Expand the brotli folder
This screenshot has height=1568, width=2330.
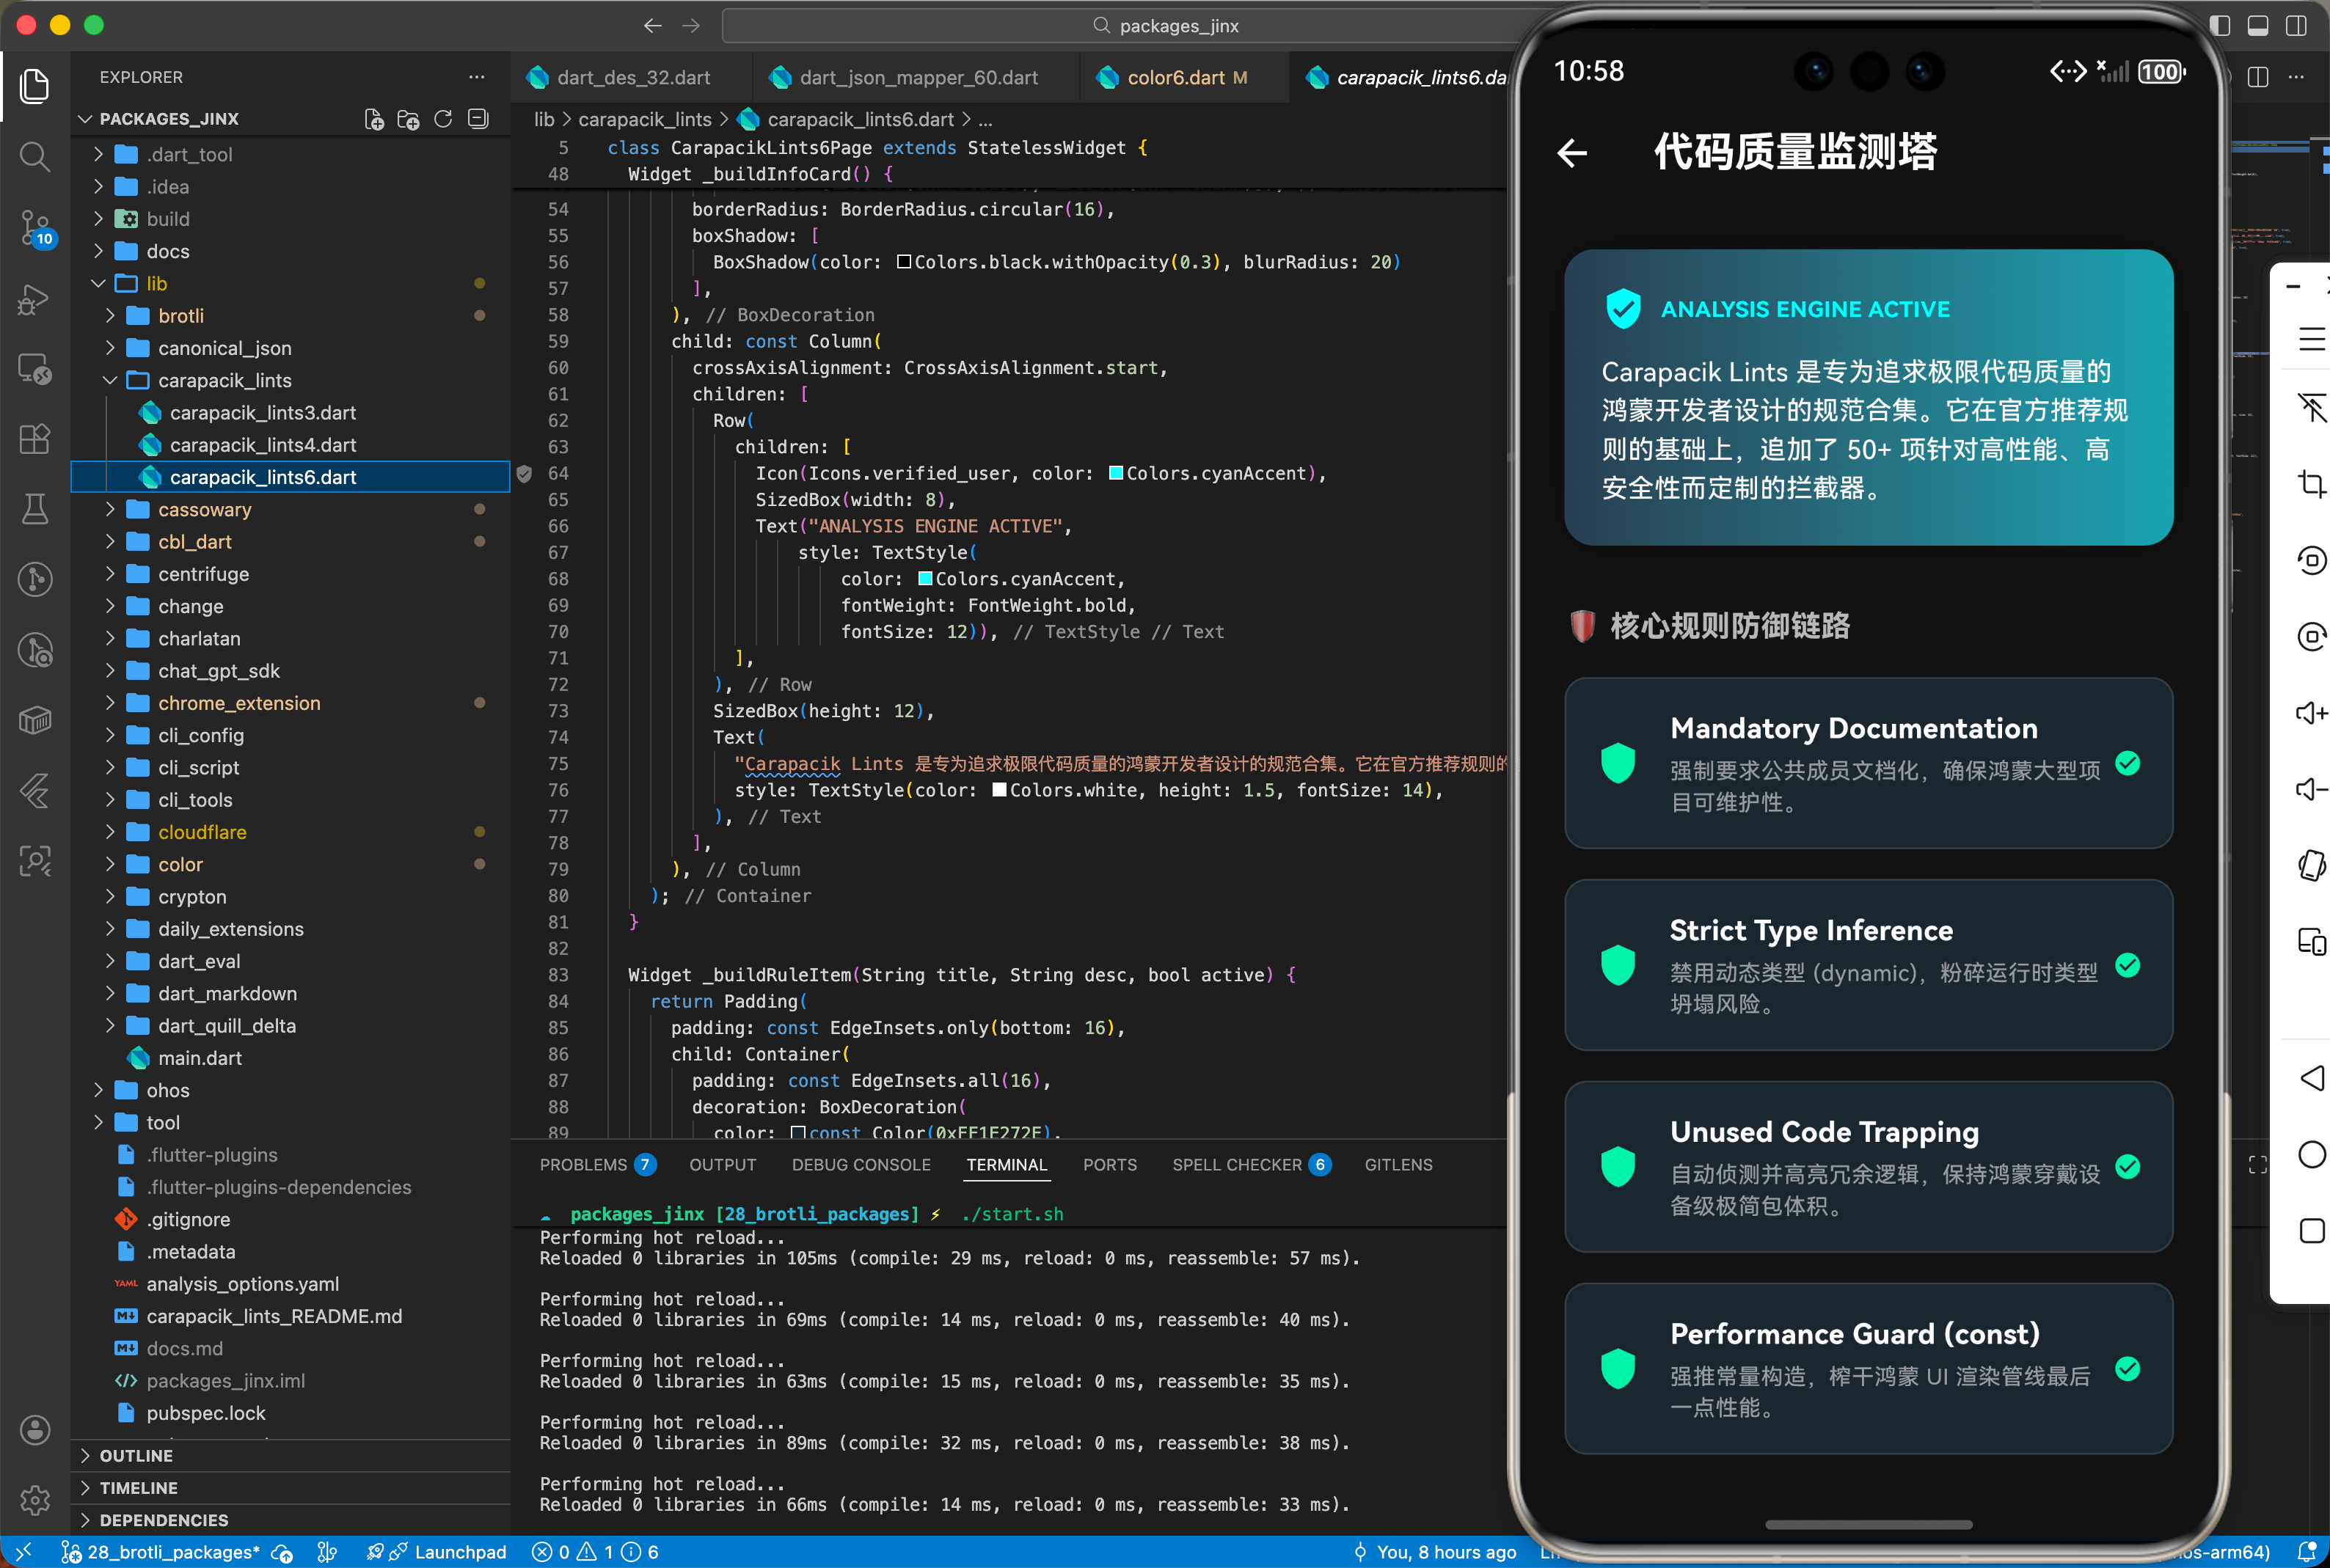[180, 316]
